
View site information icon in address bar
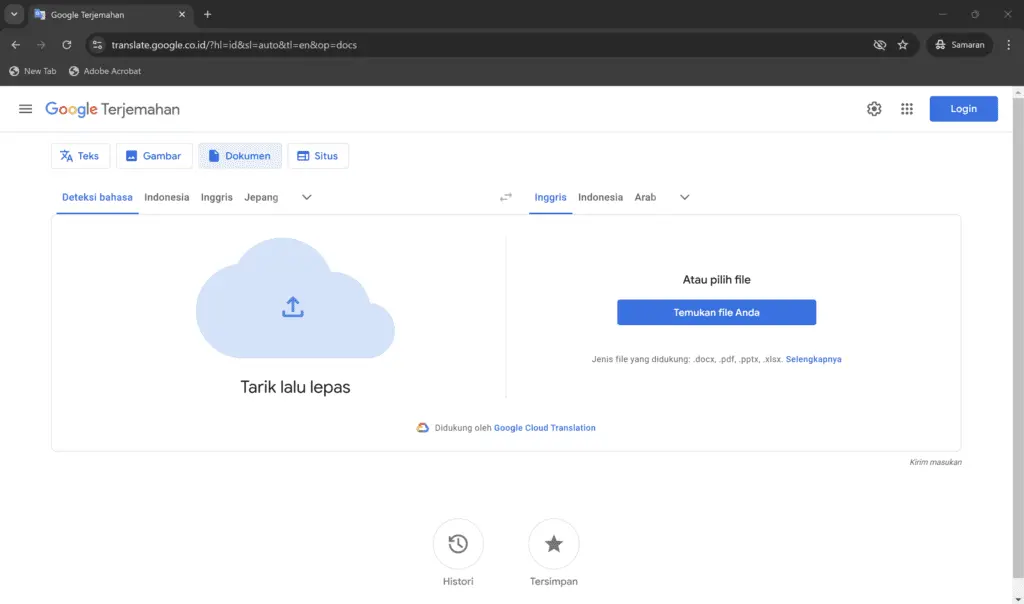click(x=97, y=45)
